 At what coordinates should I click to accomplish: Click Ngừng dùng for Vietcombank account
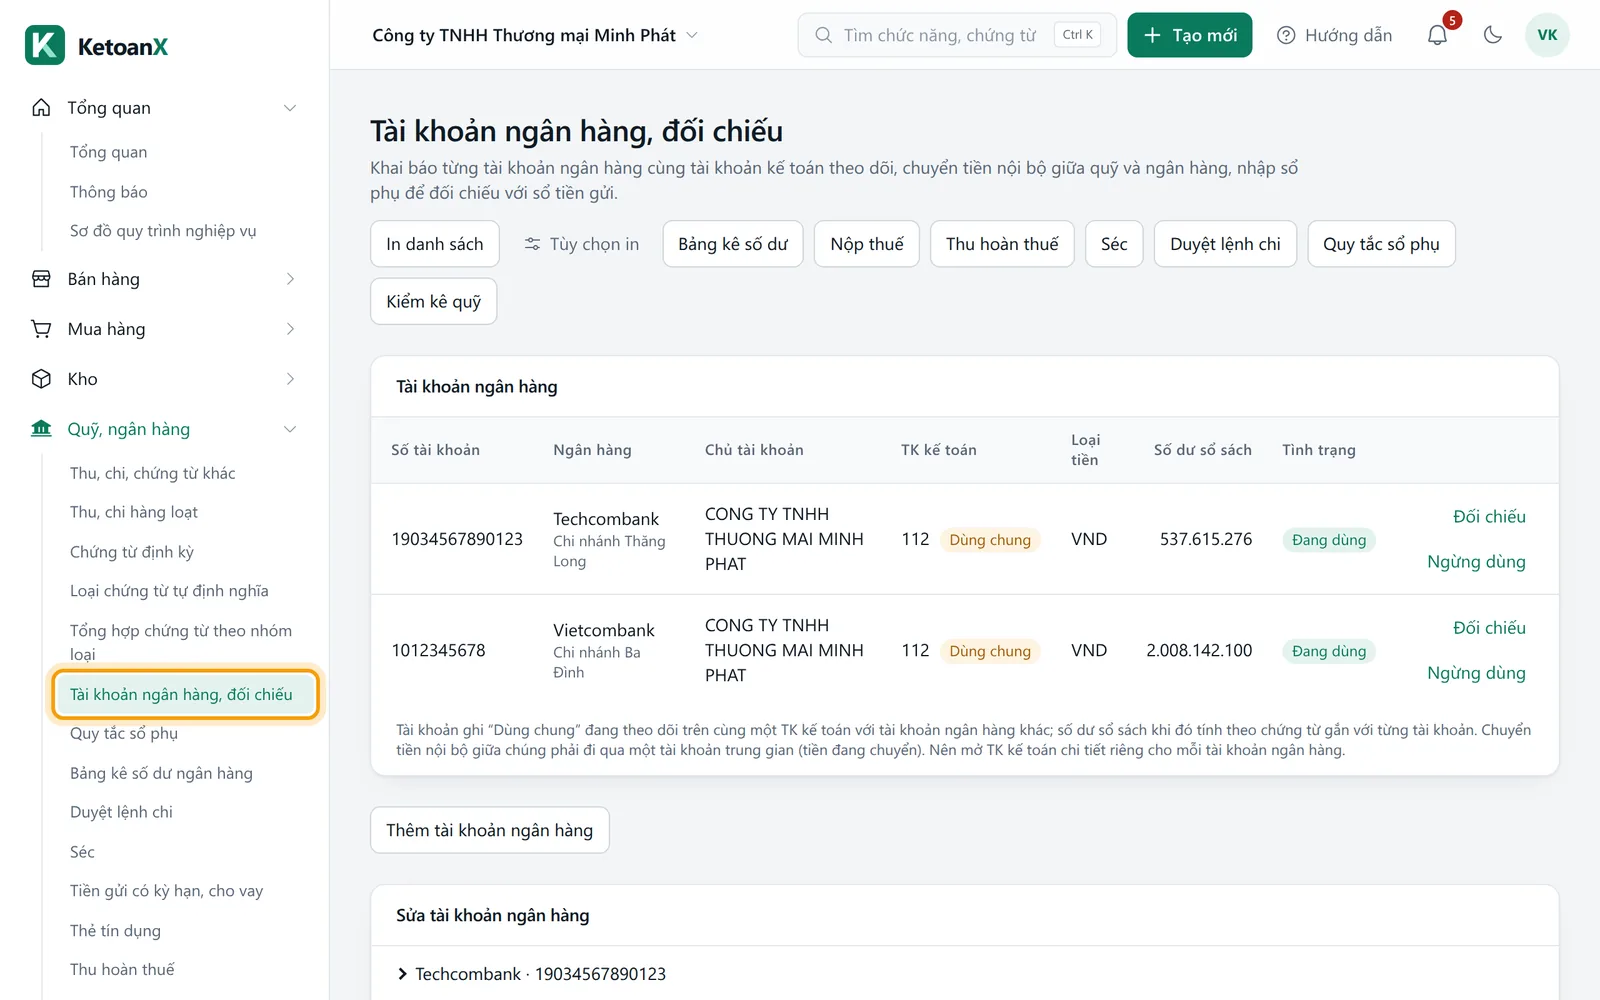click(x=1476, y=673)
